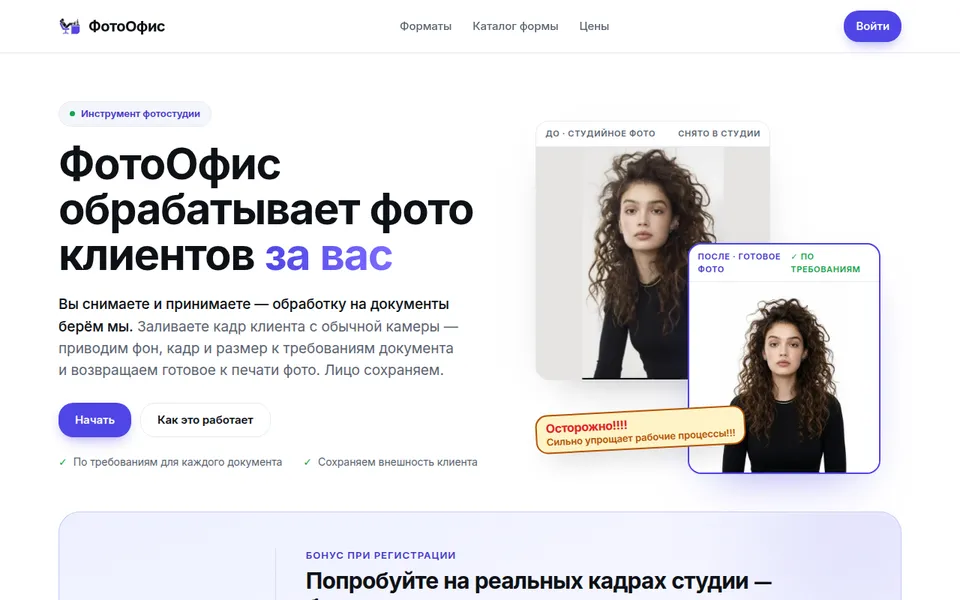Screen dimensions: 960x600
Task: Click the БОНУС ПРИ РЕГИСТРАЦИИ label
Action: click(x=381, y=555)
